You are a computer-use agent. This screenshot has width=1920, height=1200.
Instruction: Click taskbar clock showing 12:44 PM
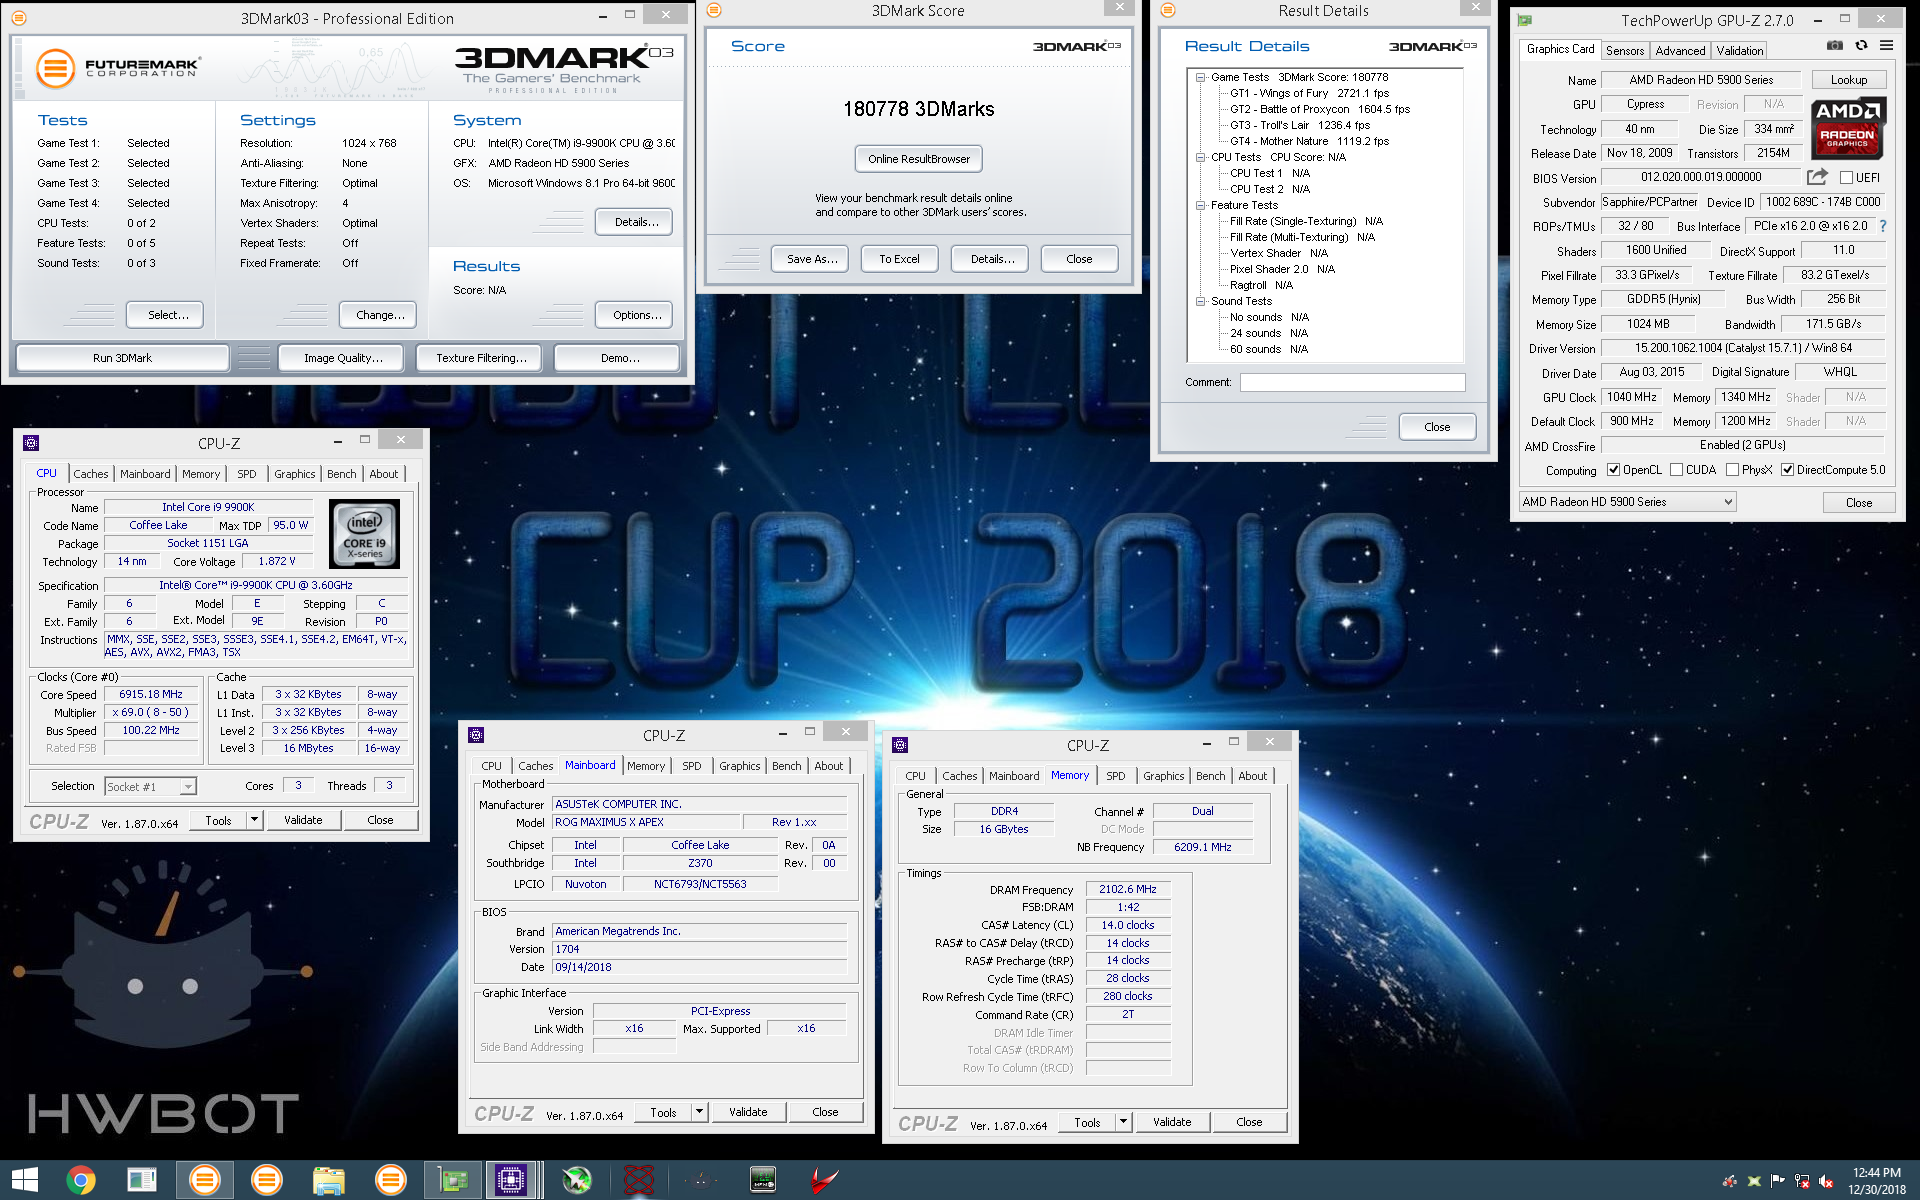[x=1877, y=1181]
